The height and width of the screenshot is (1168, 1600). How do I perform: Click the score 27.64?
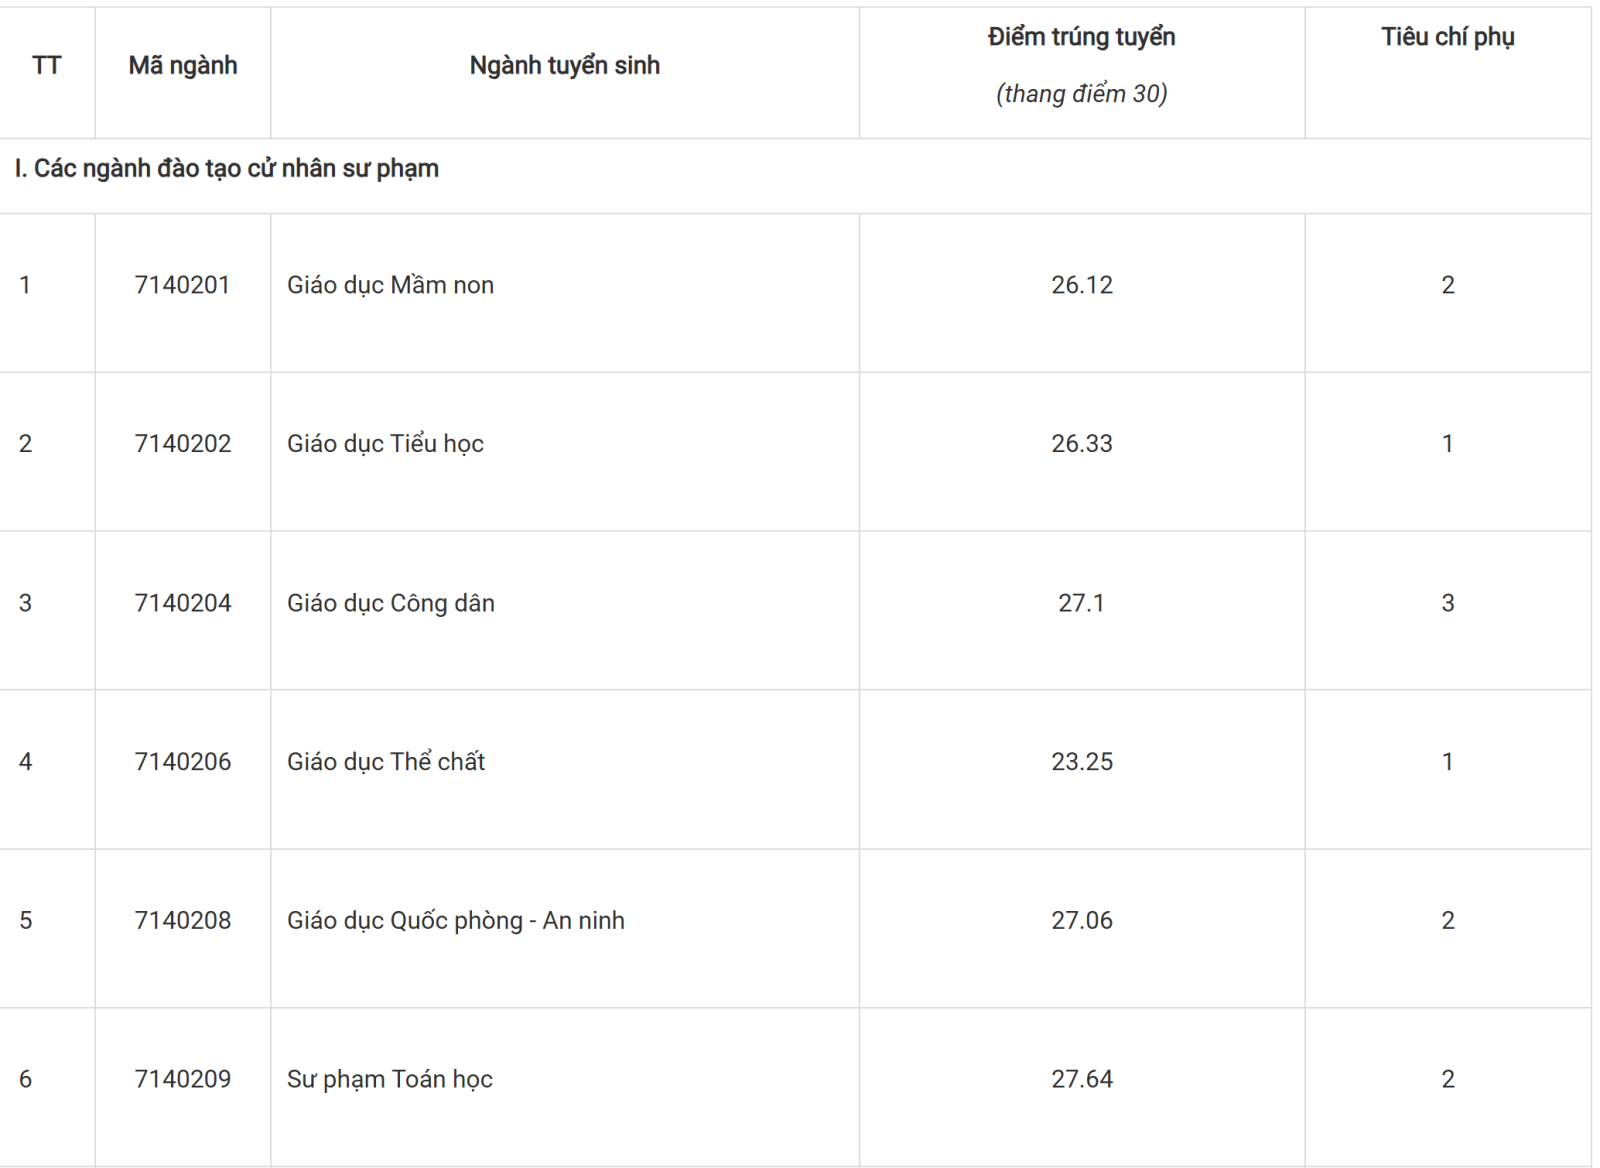(x=1082, y=1079)
